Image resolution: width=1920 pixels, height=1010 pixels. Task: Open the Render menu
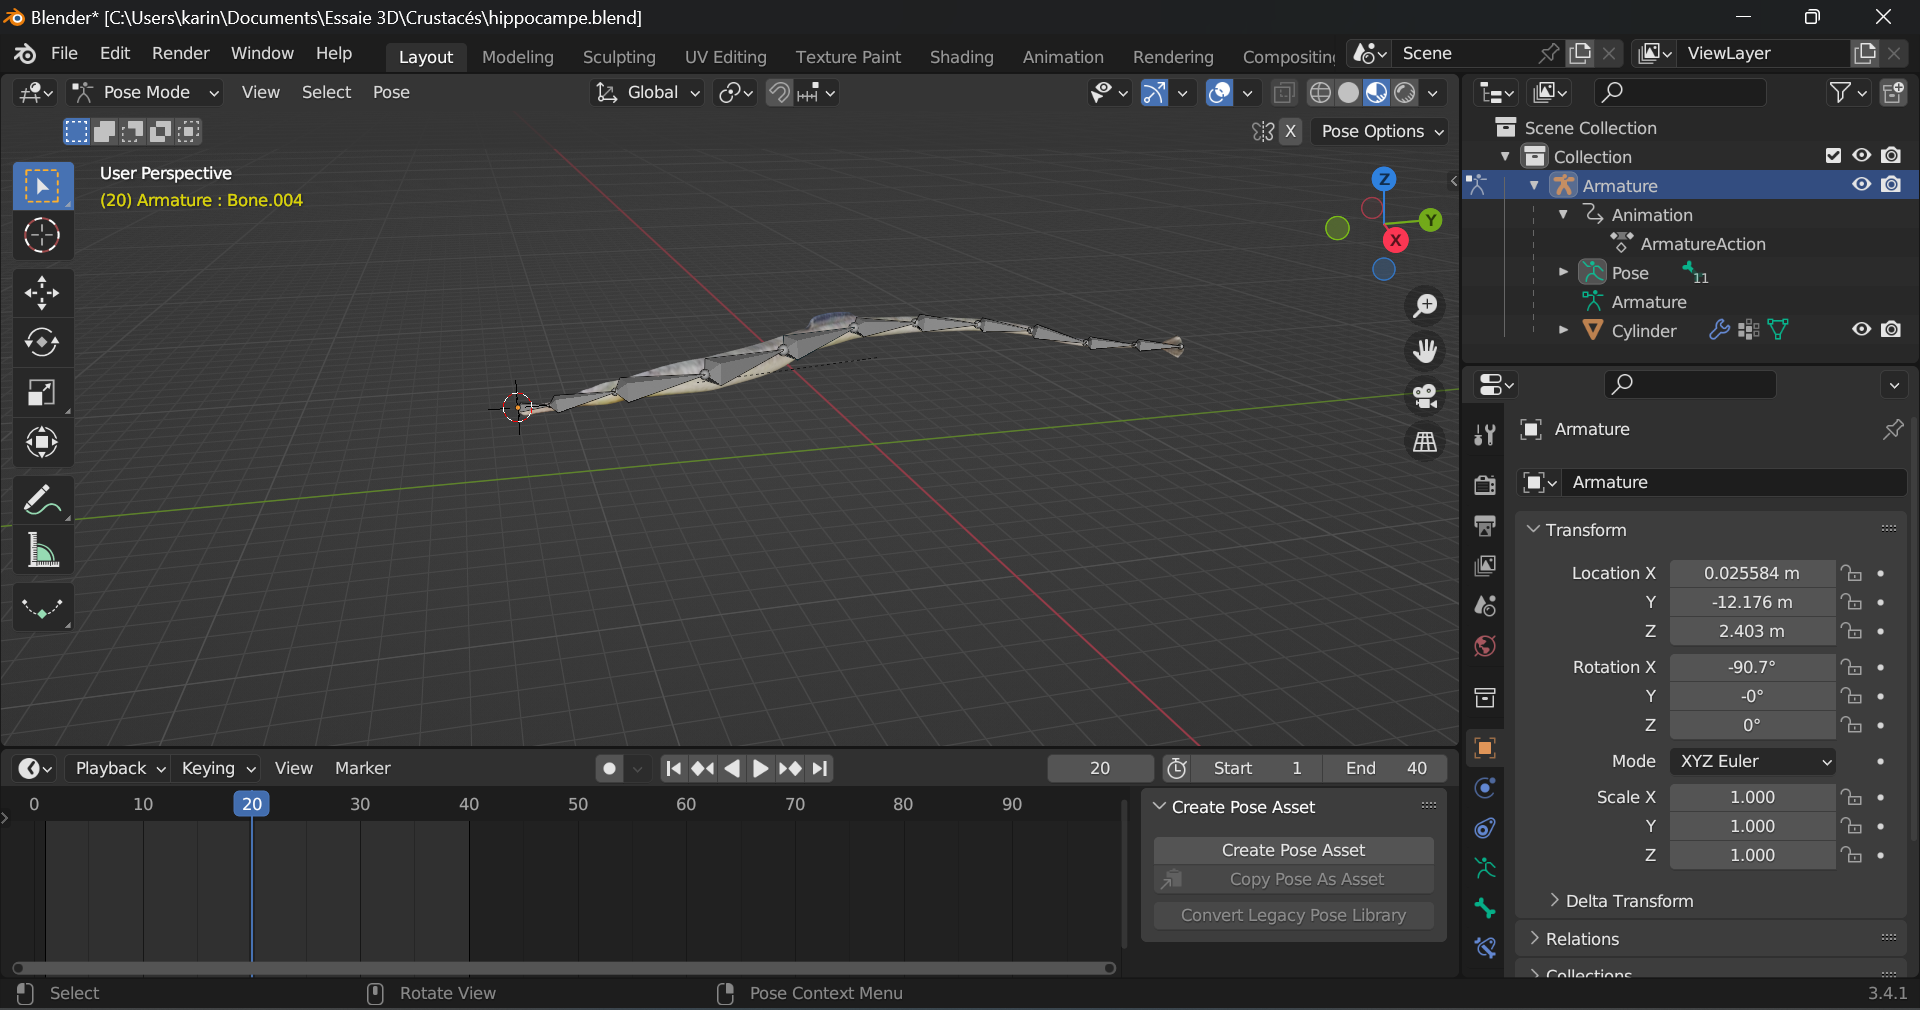pos(180,53)
